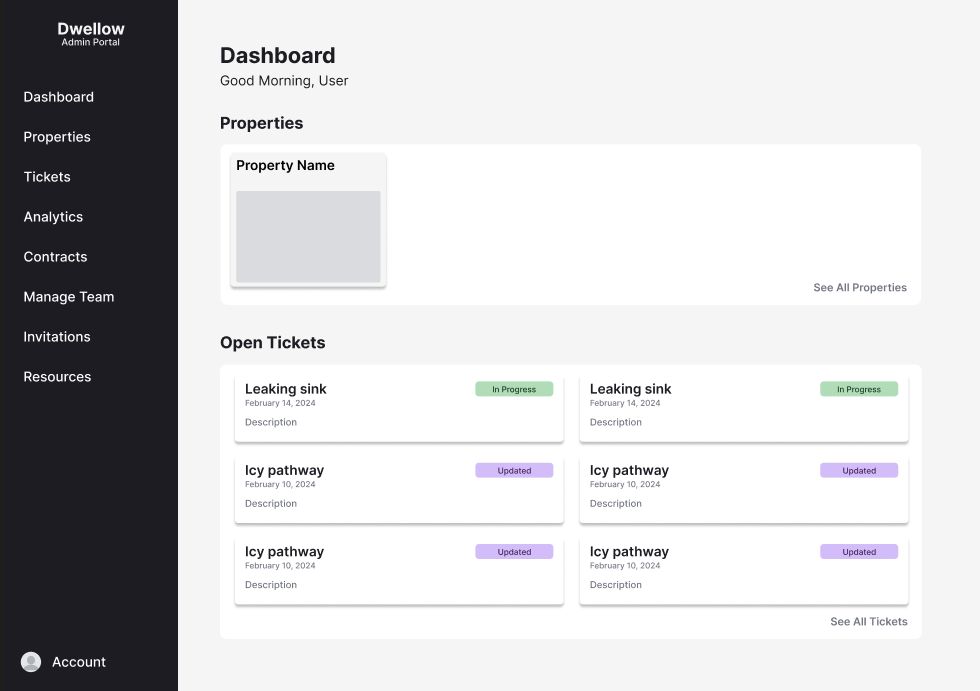The width and height of the screenshot is (980, 691).
Task: Open the bottom-right Icy pathway ticket
Action: (743, 571)
